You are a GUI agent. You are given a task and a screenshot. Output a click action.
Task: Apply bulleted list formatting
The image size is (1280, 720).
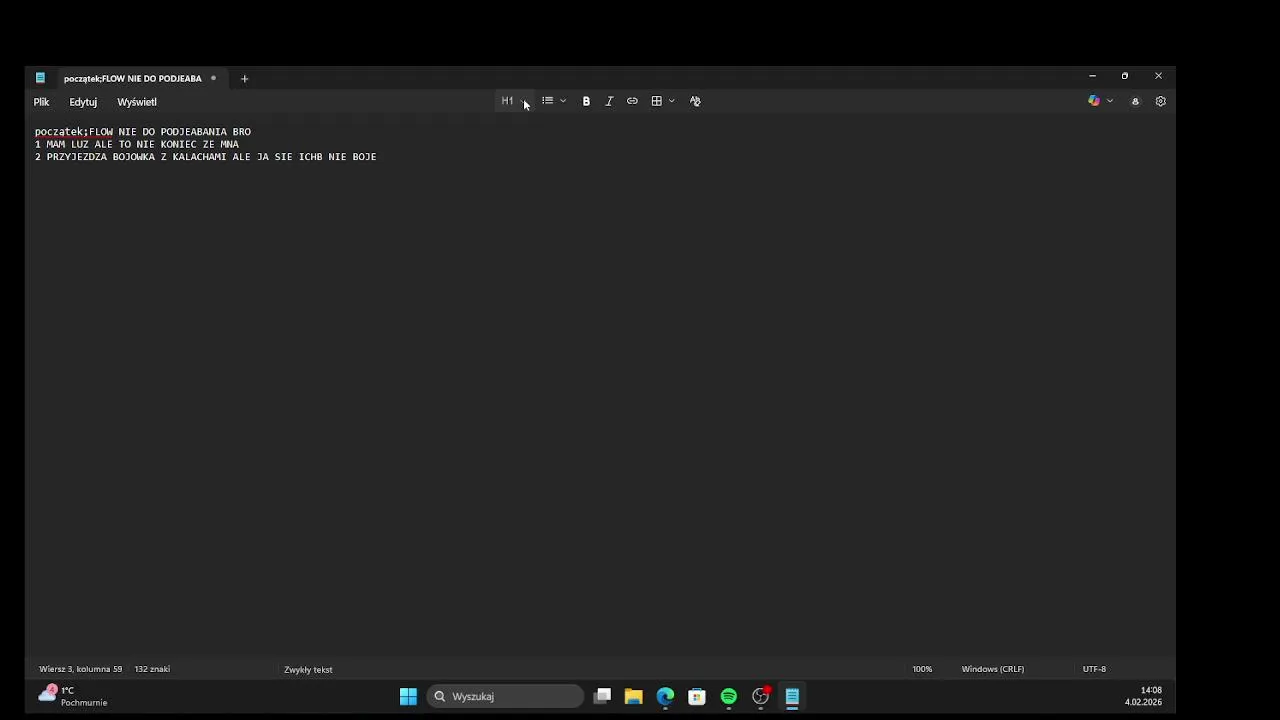[547, 101]
